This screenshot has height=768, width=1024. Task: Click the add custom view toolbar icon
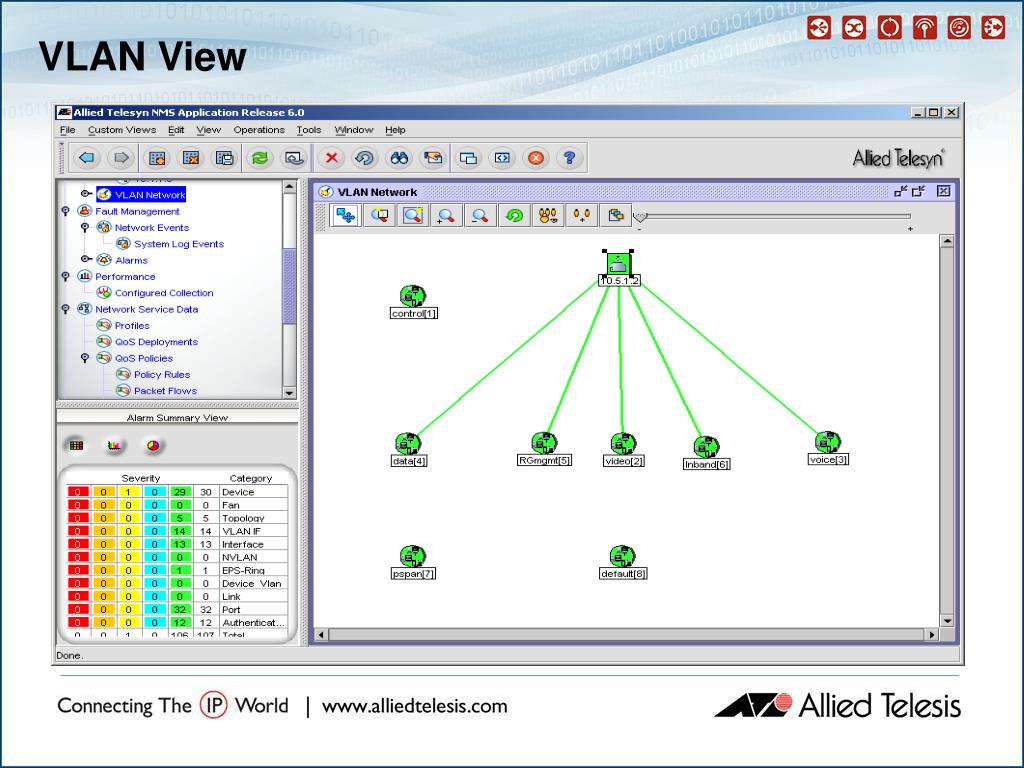(157, 158)
